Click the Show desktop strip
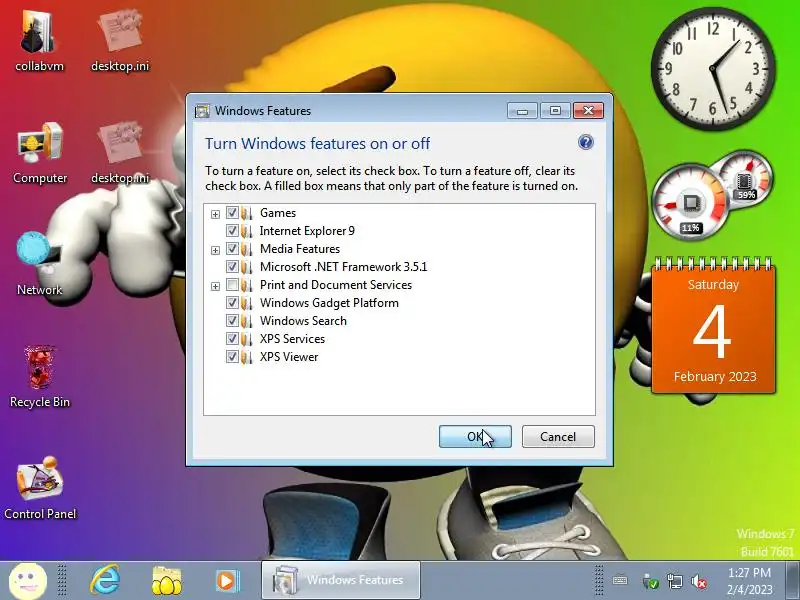Screen dimensions: 800x600 pyautogui.click(x=792, y=581)
